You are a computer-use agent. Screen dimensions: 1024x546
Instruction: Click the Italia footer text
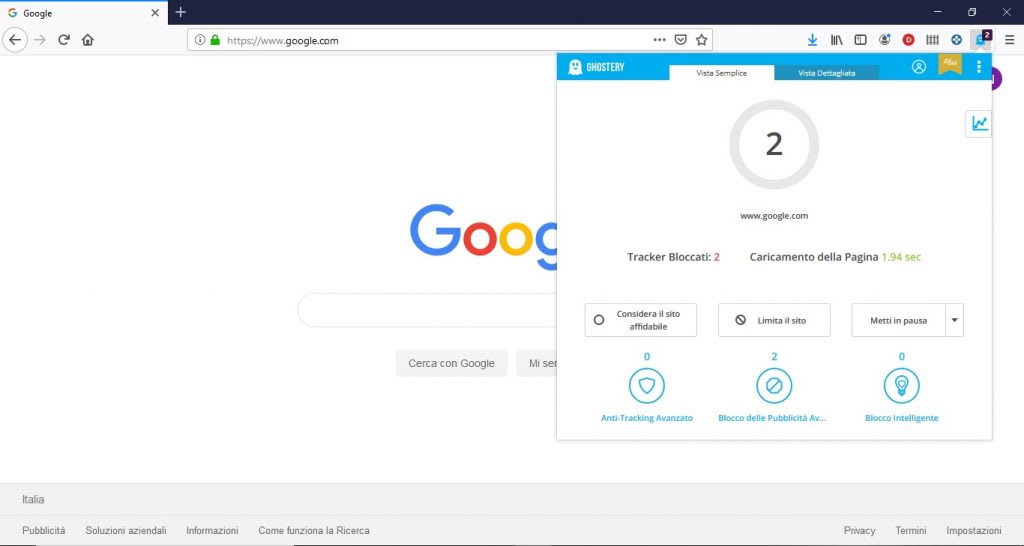pyautogui.click(x=33, y=499)
